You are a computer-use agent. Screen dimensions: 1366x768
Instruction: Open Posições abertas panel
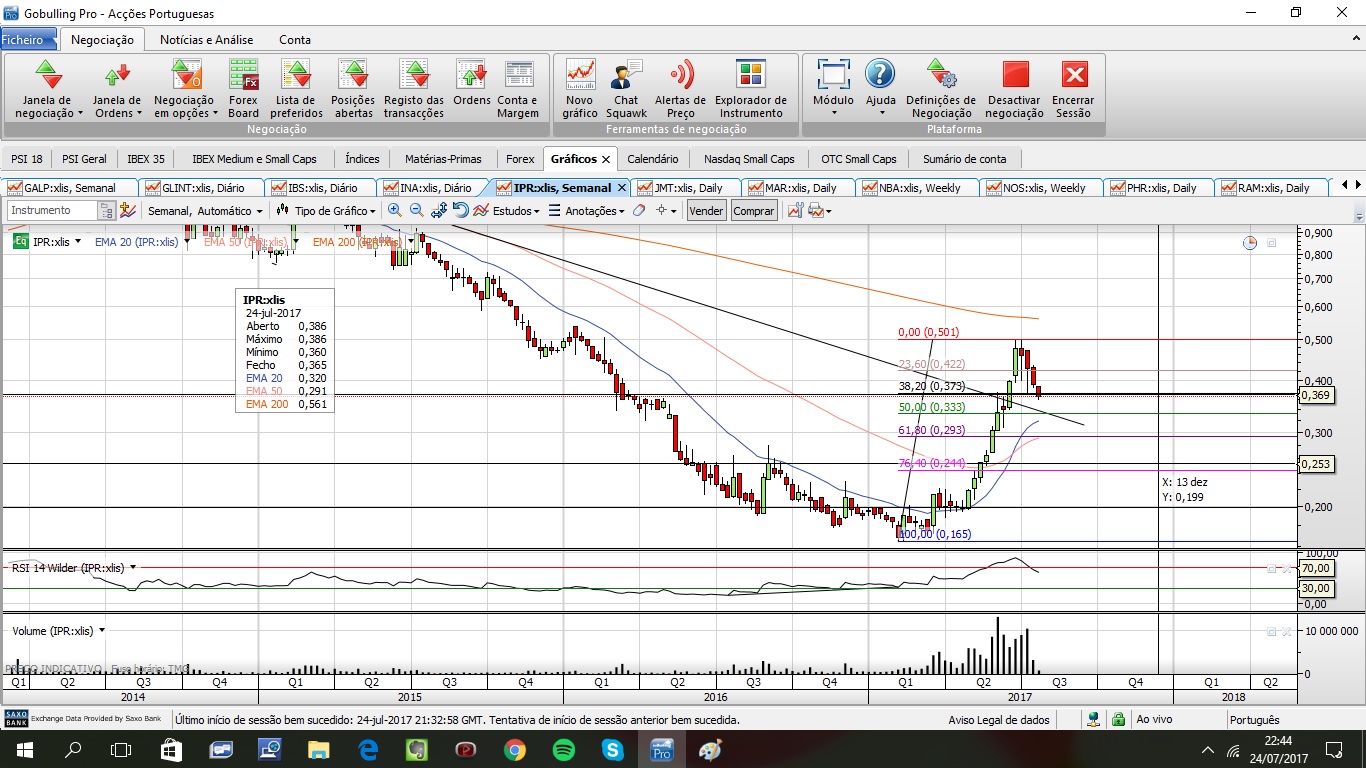352,87
